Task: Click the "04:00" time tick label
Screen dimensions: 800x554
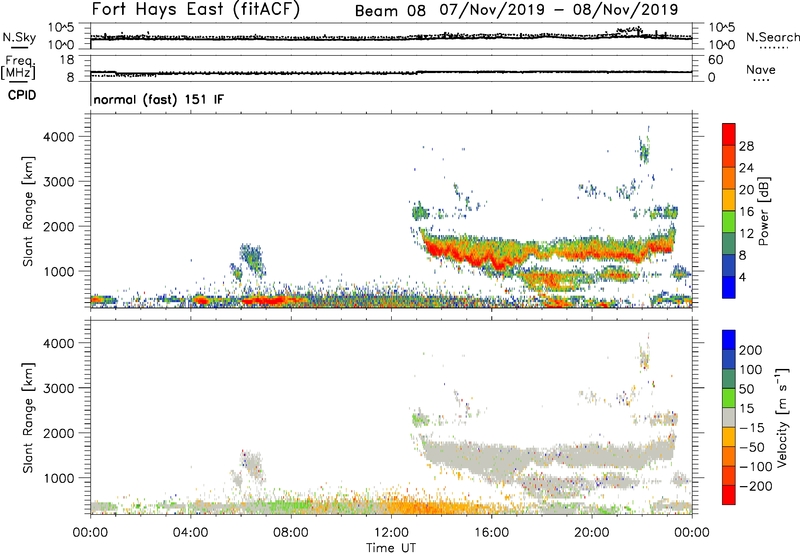Action: (x=190, y=533)
